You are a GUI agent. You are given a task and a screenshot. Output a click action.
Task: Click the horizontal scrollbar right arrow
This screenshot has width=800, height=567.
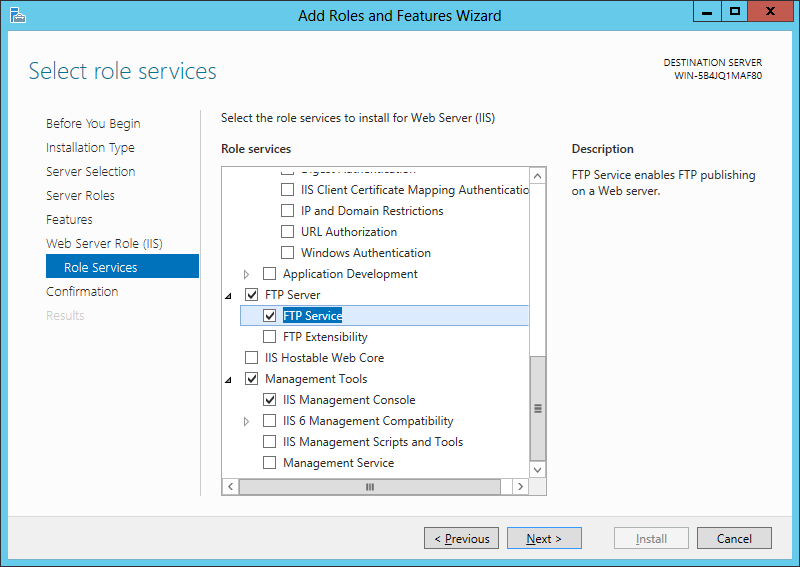[x=520, y=487]
